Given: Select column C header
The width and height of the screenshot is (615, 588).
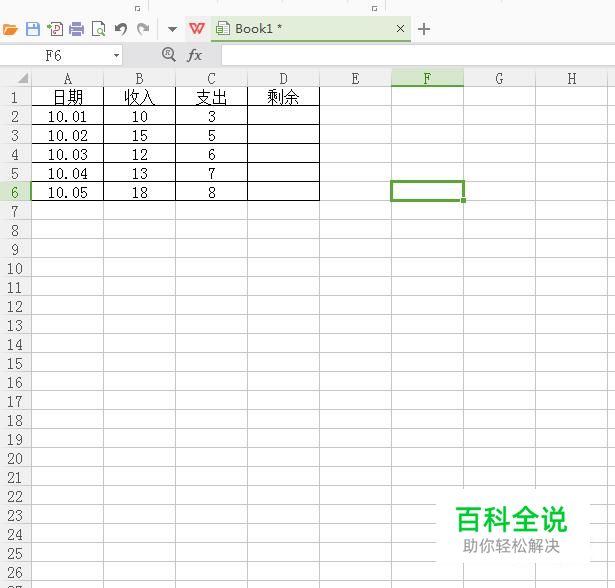Looking at the screenshot, I should pos(211,78).
